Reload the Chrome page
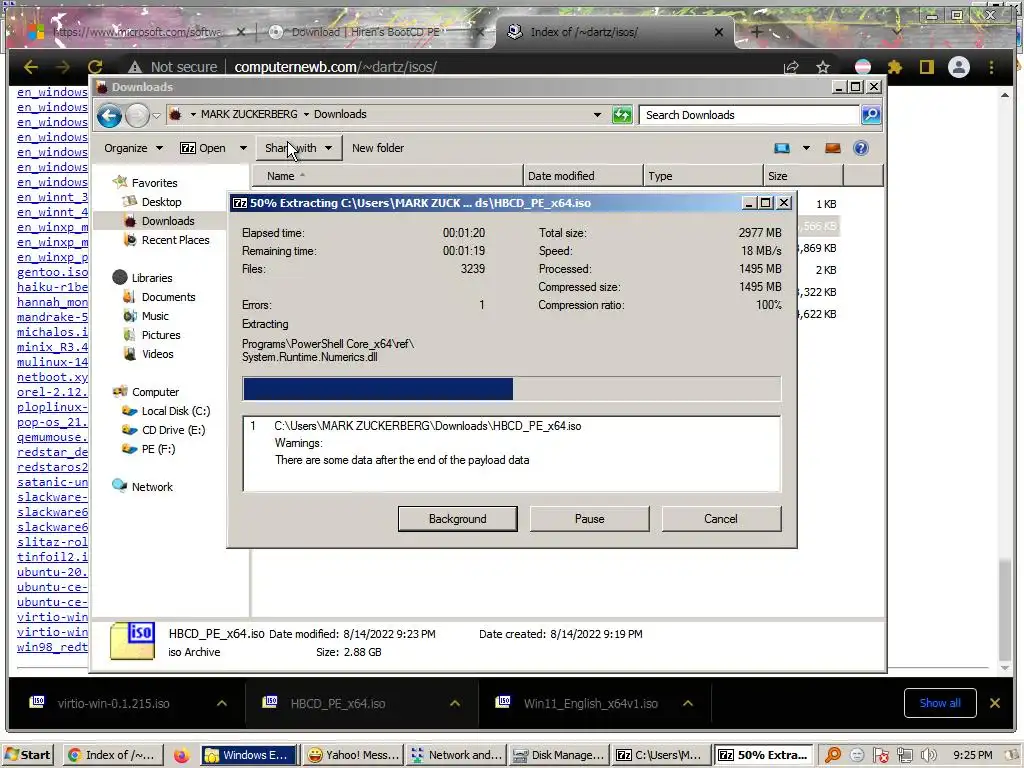The image size is (1024, 768). pos(95,67)
